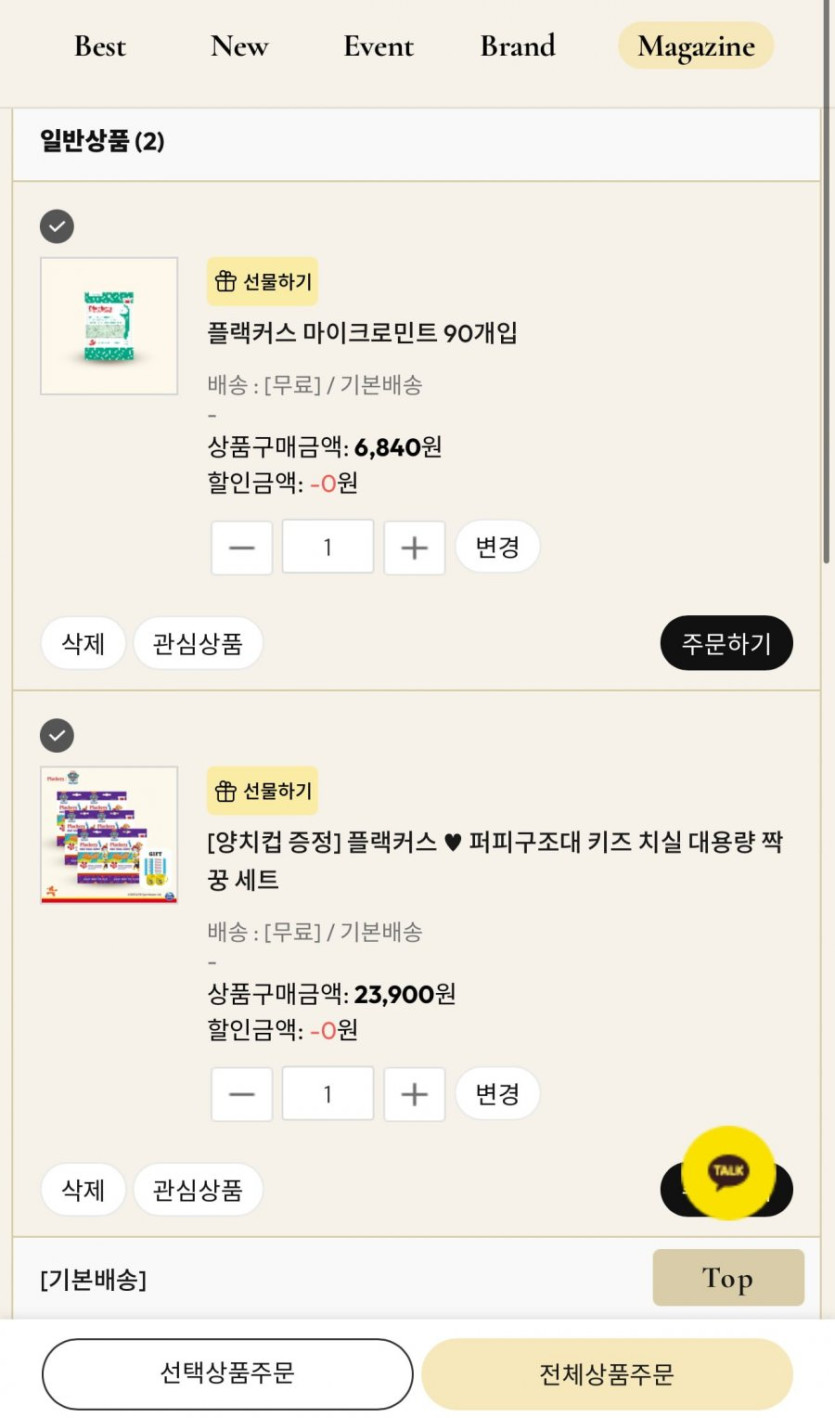Screen dimensions: 835x1418
Task: Decrease quantity of 퍼피구조대 키즈 치실 세트
Action: click(242, 1094)
